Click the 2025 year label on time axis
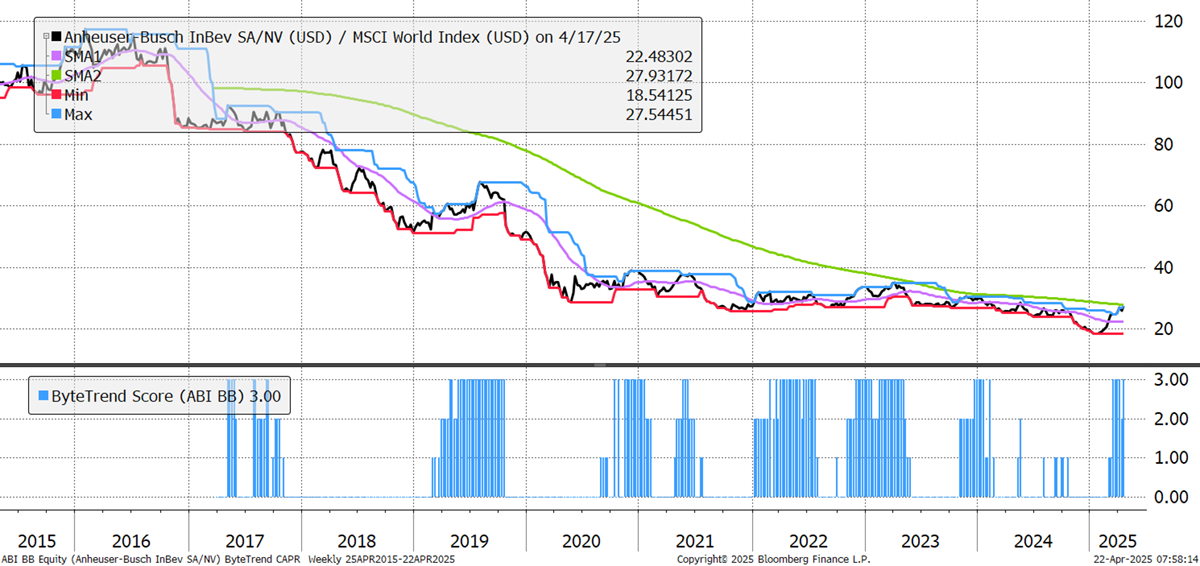The width and height of the screenshot is (1200, 566). click(1117, 541)
